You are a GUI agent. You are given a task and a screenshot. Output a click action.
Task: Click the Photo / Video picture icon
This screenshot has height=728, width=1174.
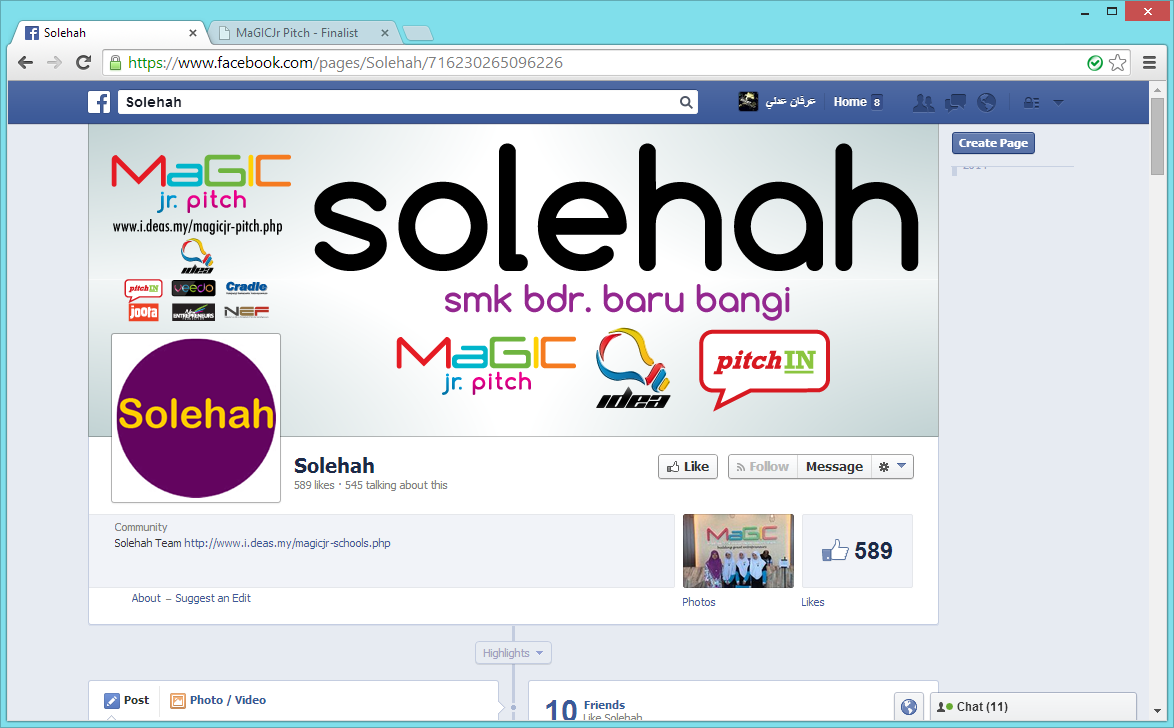pyautogui.click(x=177, y=701)
